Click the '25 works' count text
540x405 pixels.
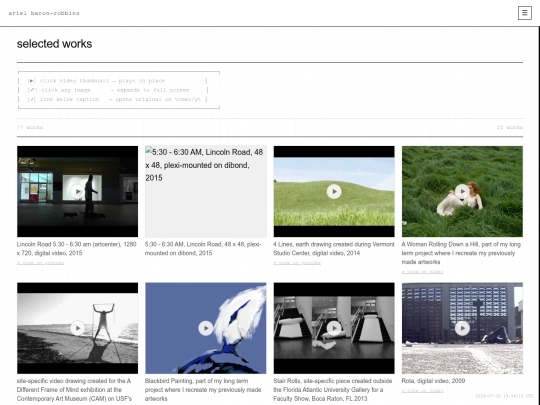click(510, 127)
